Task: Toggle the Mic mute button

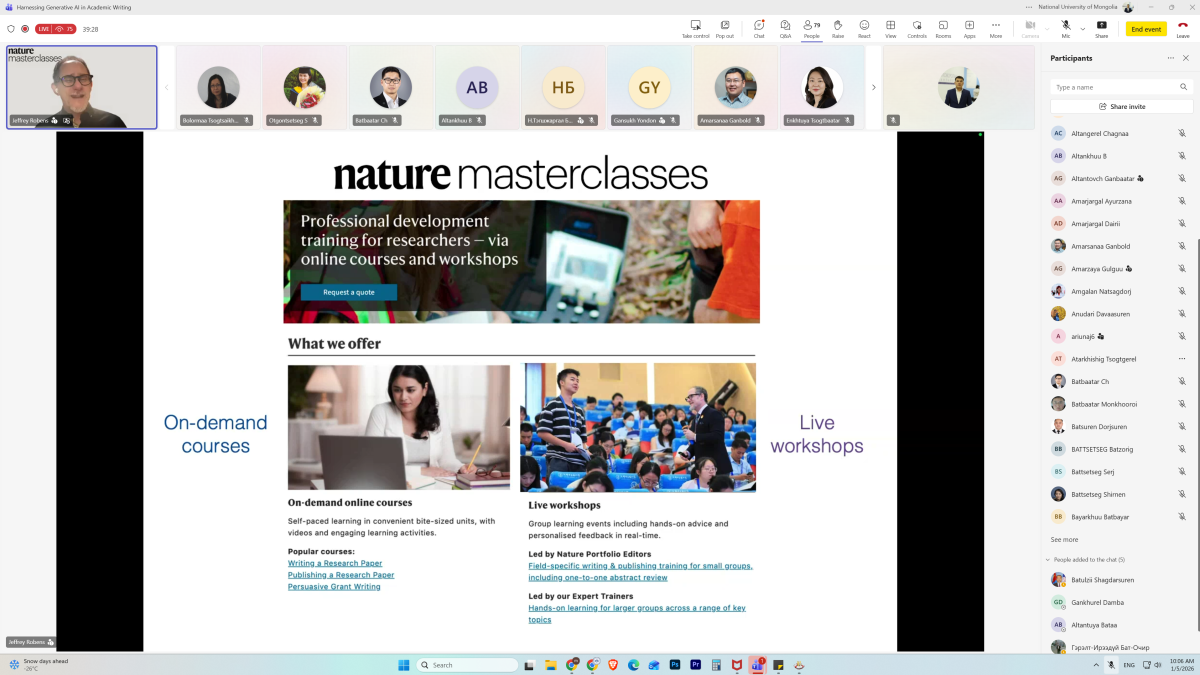Action: click(1066, 28)
